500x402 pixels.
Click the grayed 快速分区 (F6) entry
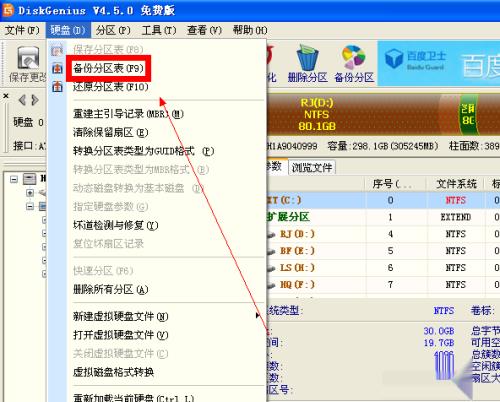click(x=103, y=271)
